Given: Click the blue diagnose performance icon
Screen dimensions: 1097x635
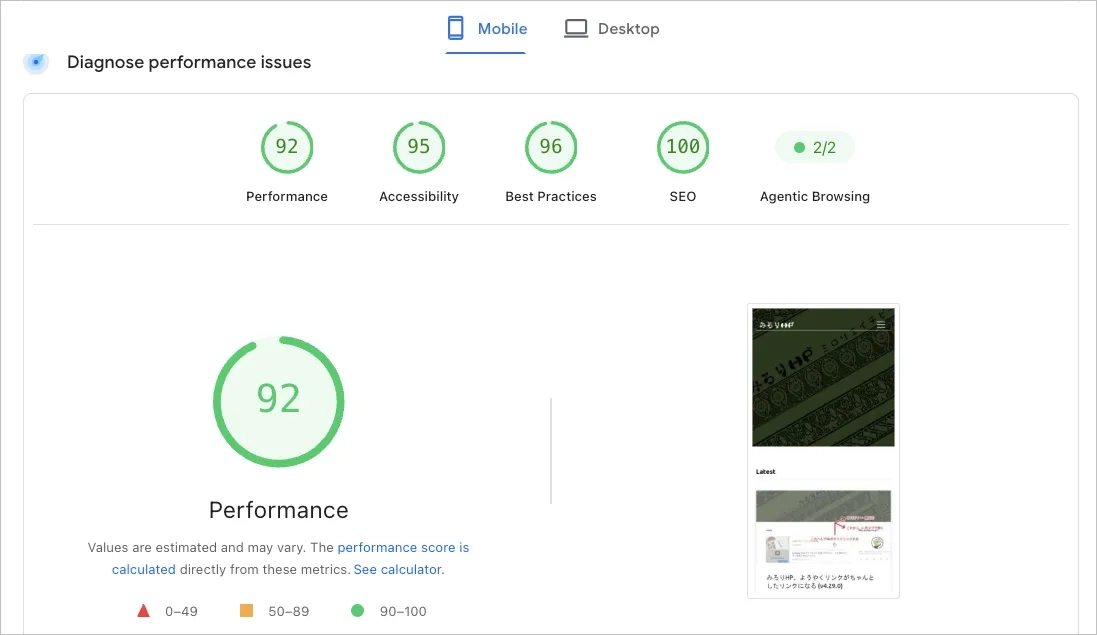Looking at the screenshot, I should [36, 62].
